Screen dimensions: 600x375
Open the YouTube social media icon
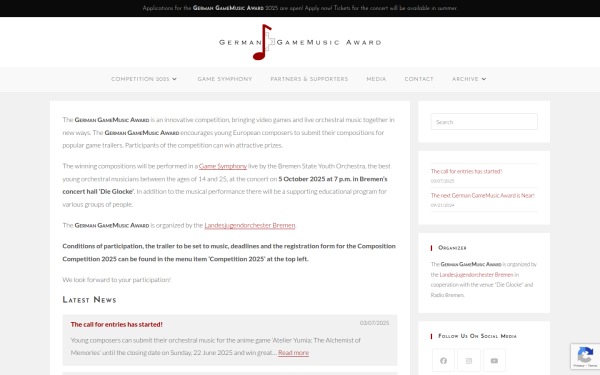(x=494, y=360)
